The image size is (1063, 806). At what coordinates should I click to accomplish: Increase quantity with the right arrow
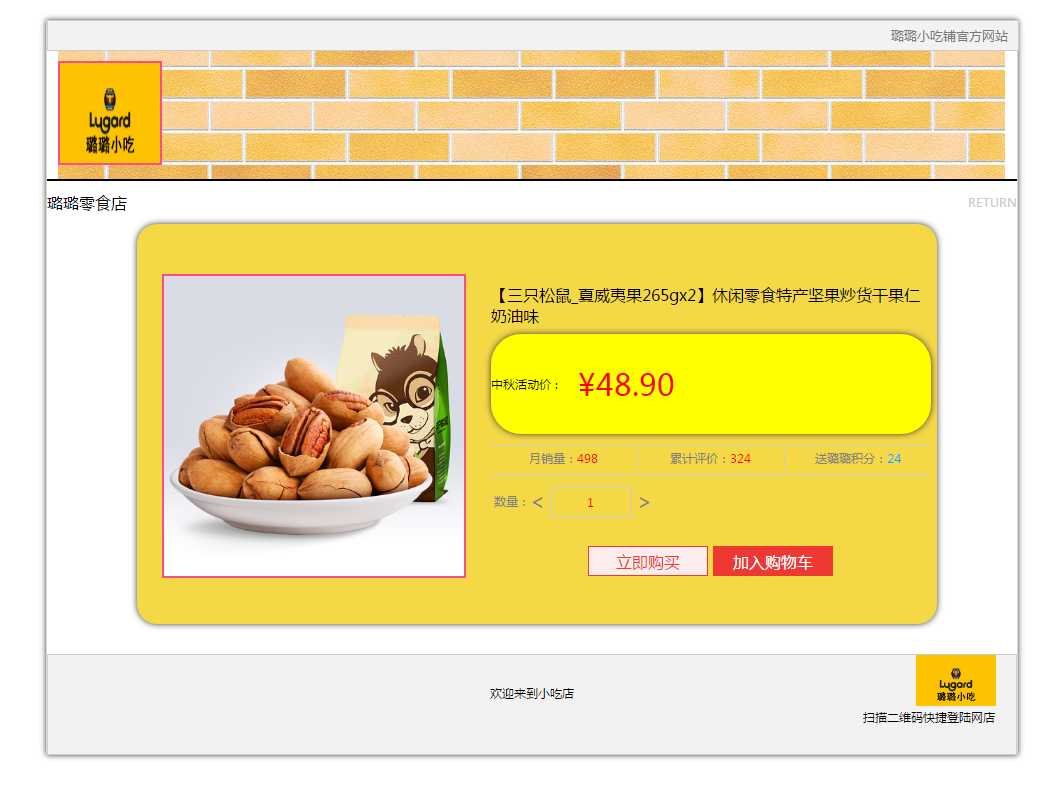pos(644,502)
